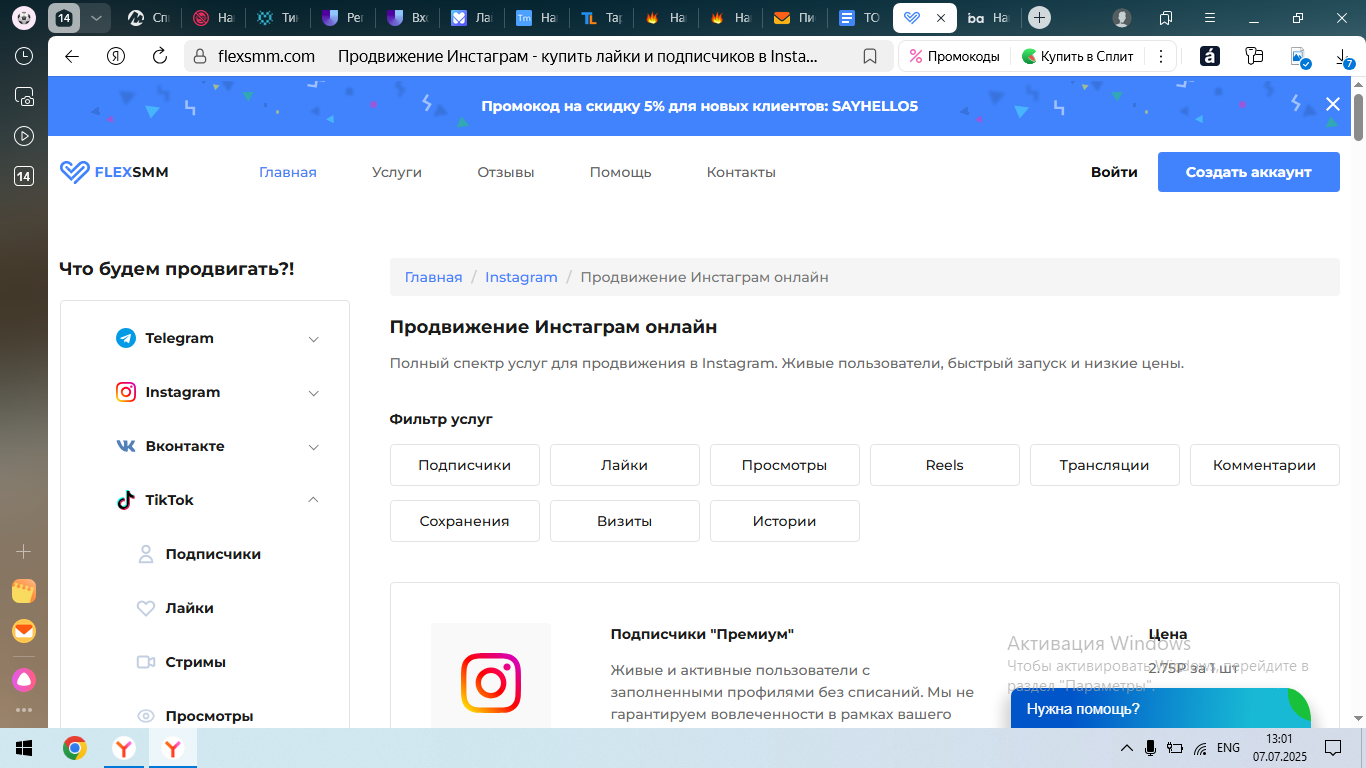Filter services by Сохранения

tap(465, 521)
